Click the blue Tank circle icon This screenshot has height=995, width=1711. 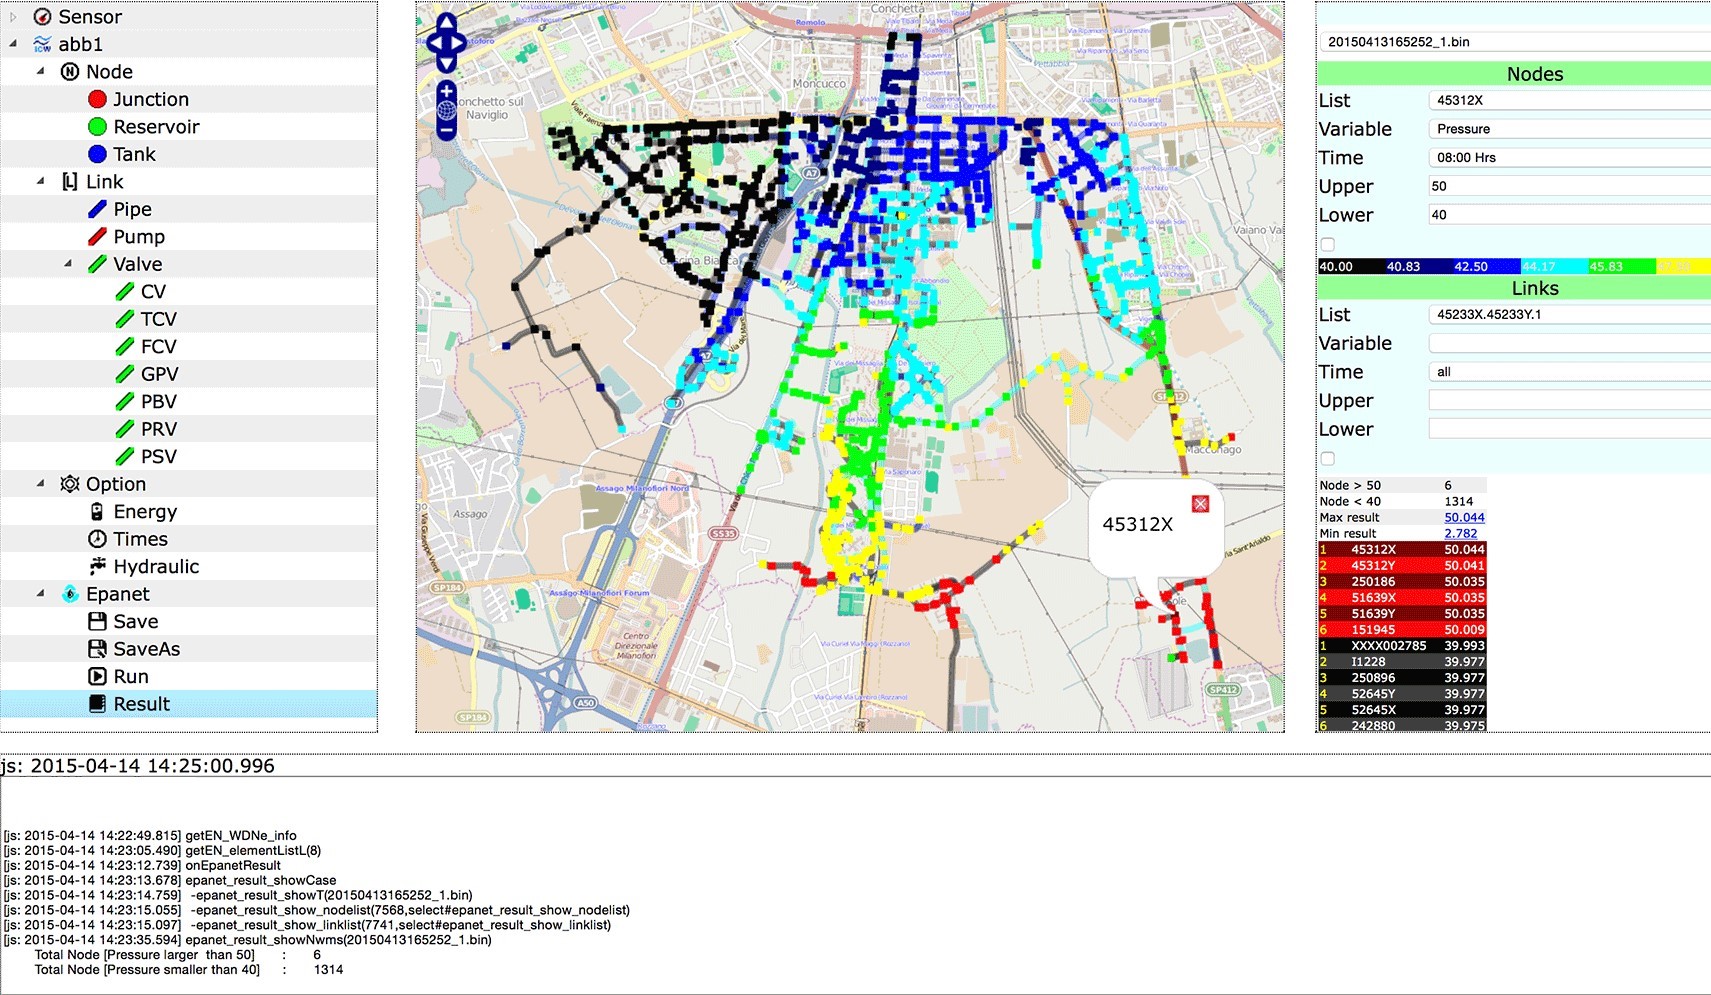tap(97, 154)
